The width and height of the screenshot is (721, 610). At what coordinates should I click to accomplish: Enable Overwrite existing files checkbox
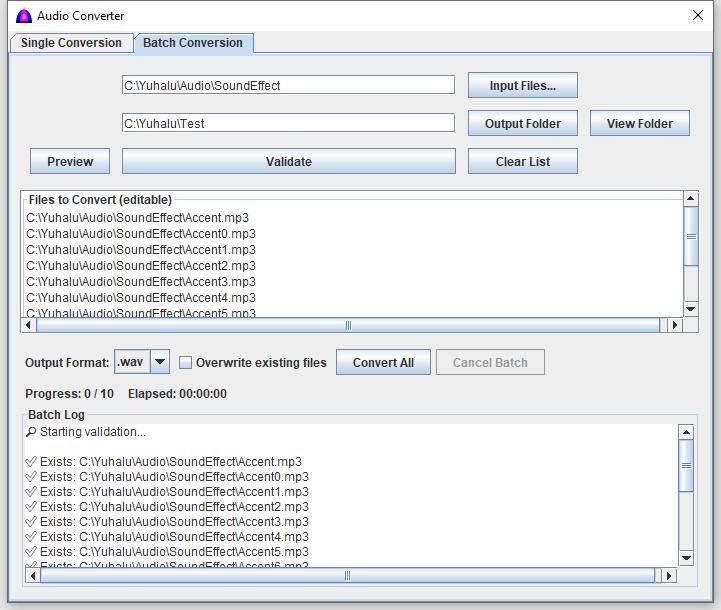point(185,362)
